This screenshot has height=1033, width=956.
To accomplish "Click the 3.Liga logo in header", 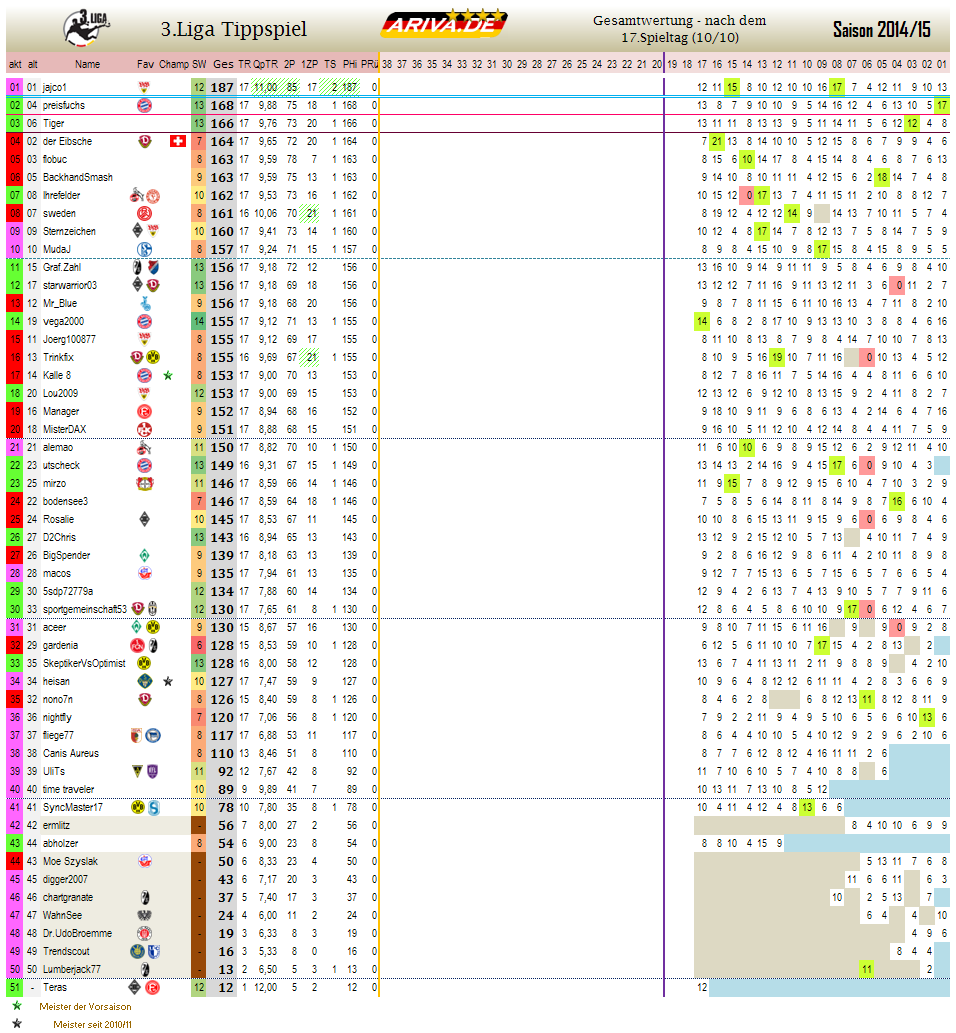I will pos(87,25).
